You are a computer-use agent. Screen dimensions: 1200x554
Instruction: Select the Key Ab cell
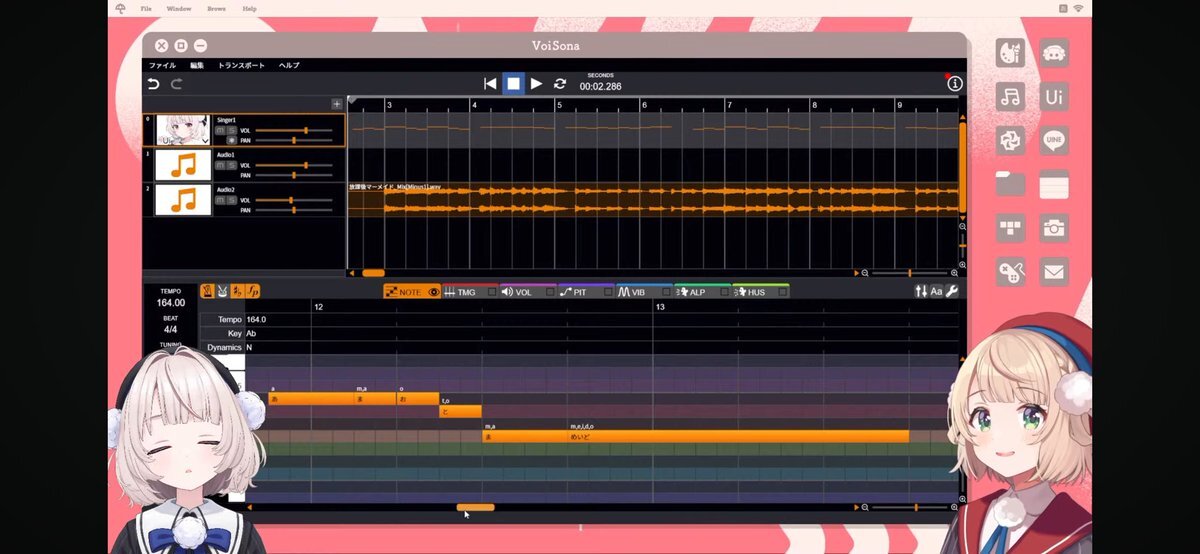[x=251, y=333]
